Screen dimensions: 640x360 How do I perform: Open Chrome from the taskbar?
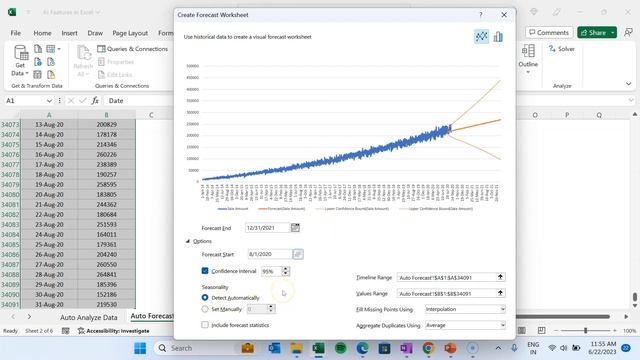(428, 348)
